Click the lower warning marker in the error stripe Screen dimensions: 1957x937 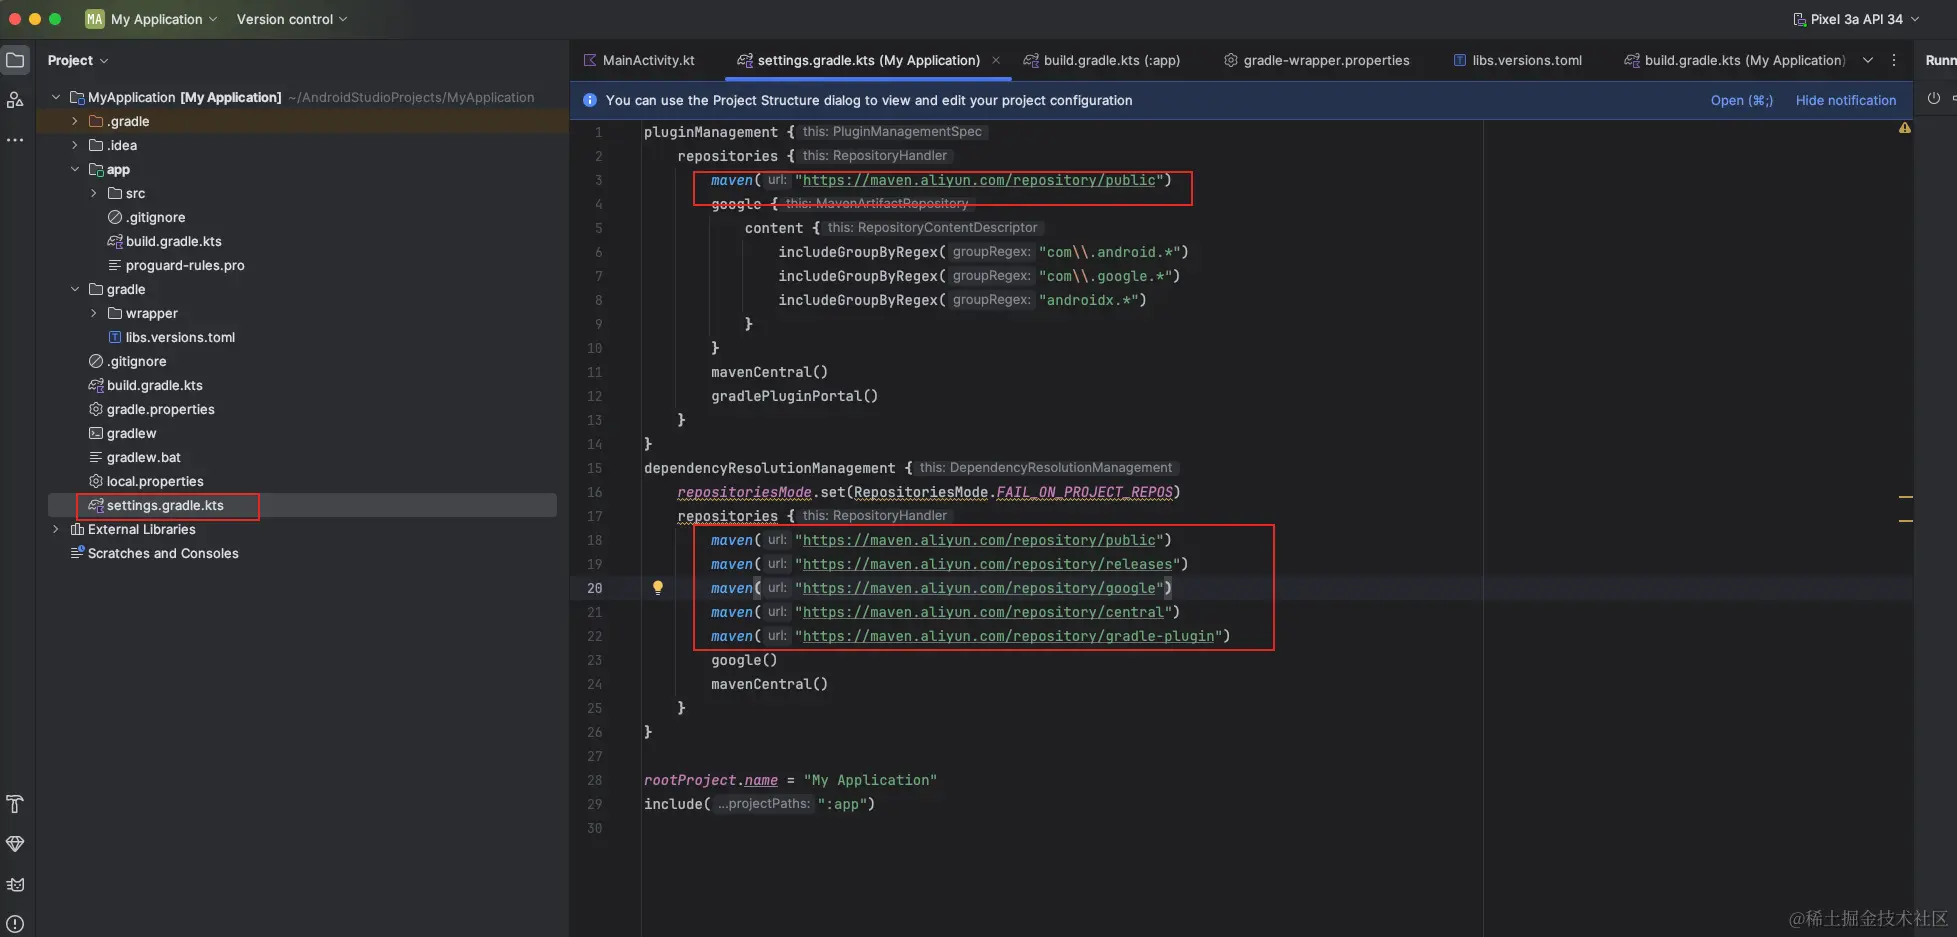1905,520
